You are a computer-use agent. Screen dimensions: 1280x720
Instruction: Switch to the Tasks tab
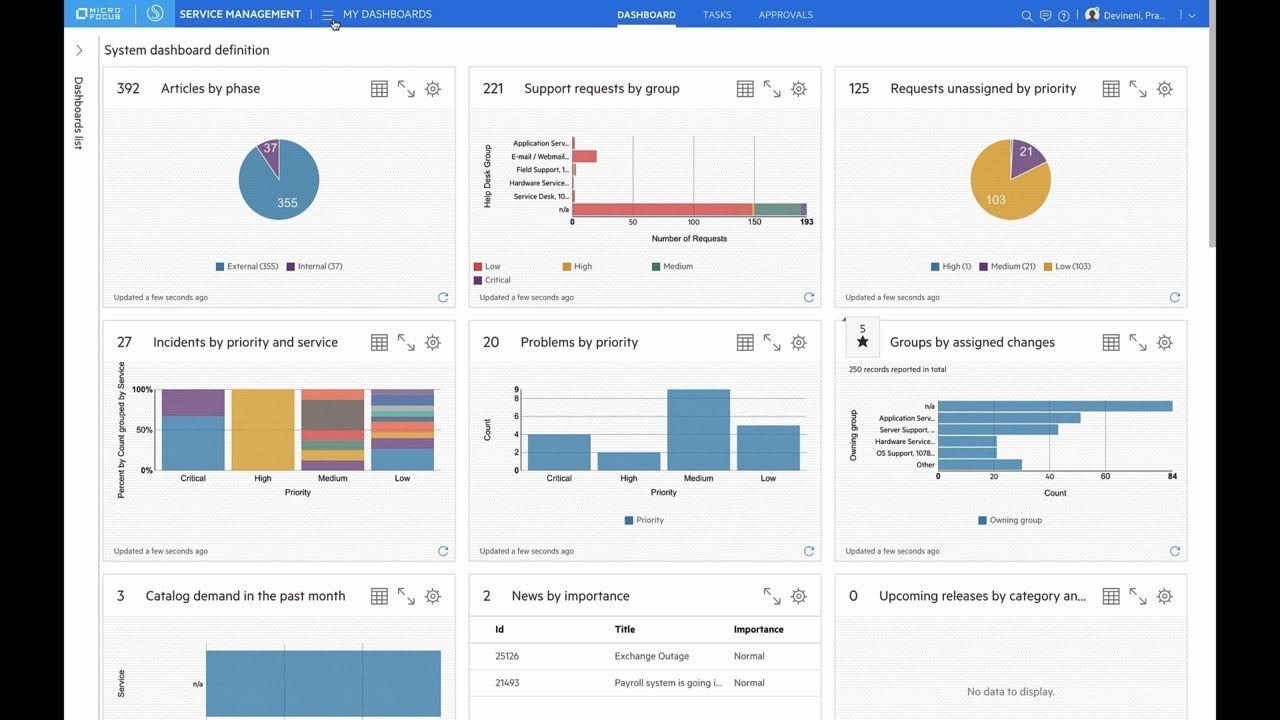717,15
